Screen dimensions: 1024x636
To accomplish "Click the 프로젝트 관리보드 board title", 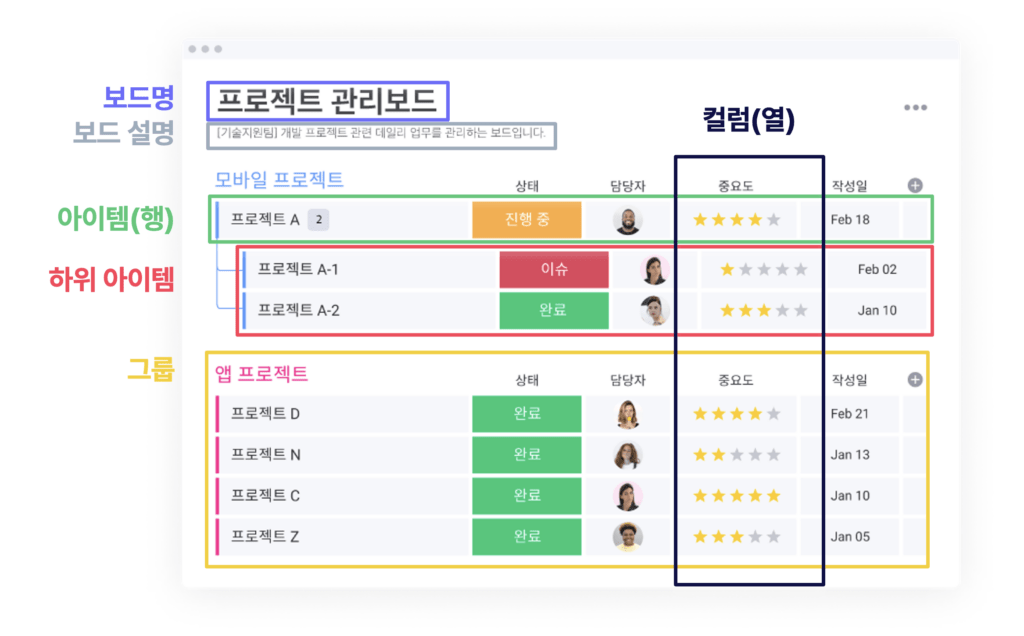I will pyautogui.click(x=327, y=101).
